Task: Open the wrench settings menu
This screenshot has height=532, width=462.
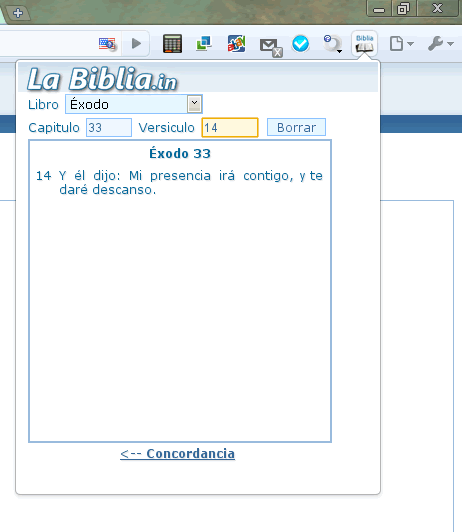Action: [440, 44]
